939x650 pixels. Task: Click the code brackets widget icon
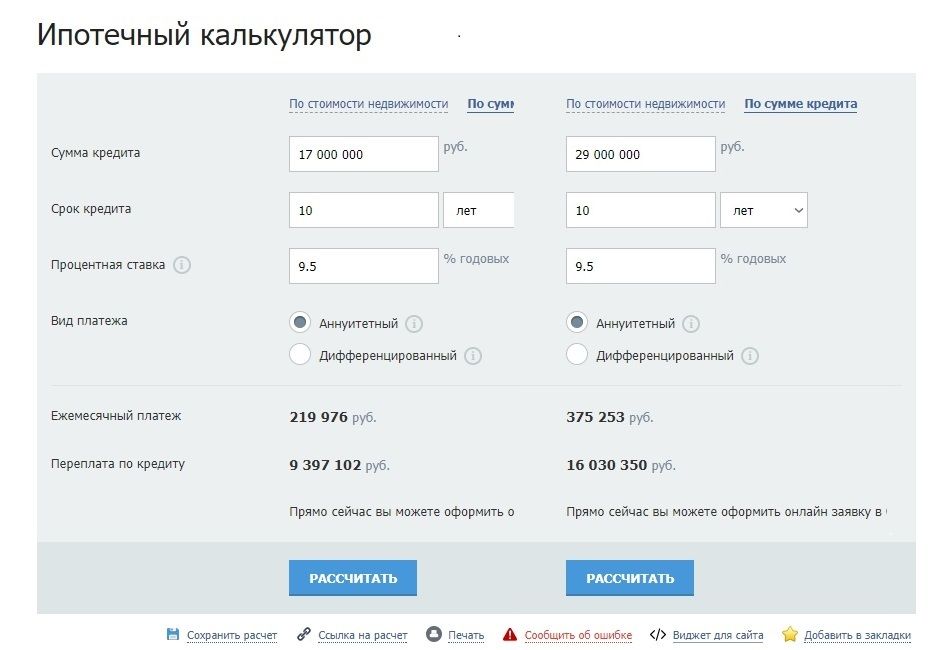pos(657,634)
